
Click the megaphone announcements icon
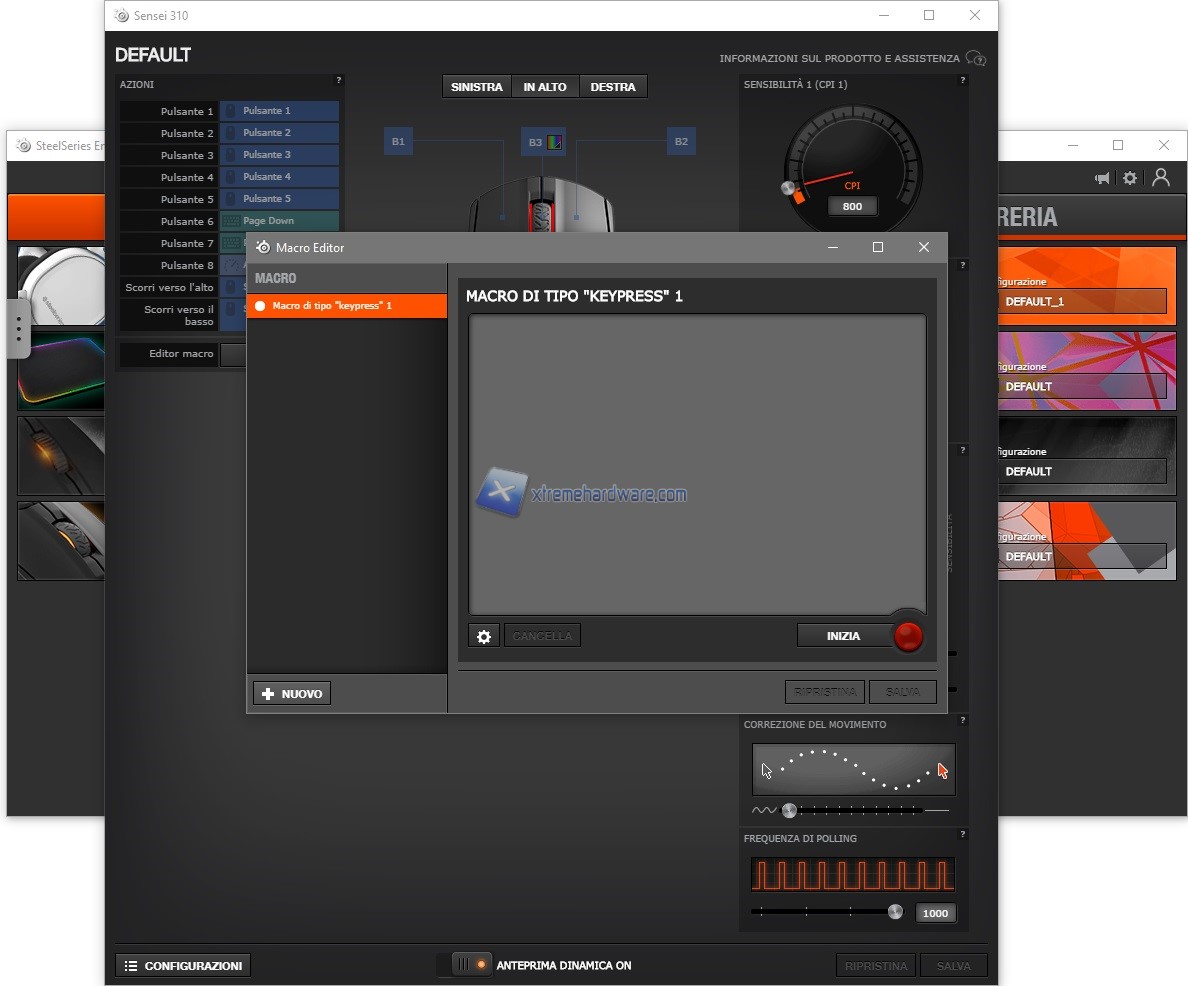pyautogui.click(x=1102, y=178)
